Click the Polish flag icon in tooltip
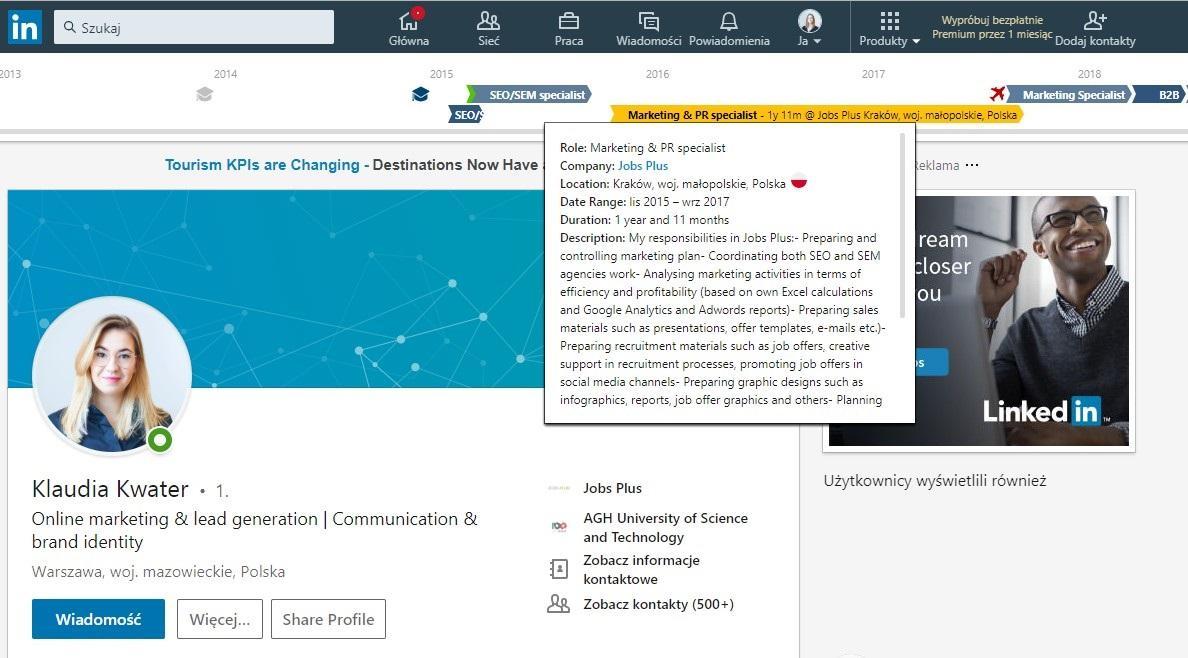The image size is (1188, 658). click(x=799, y=183)
